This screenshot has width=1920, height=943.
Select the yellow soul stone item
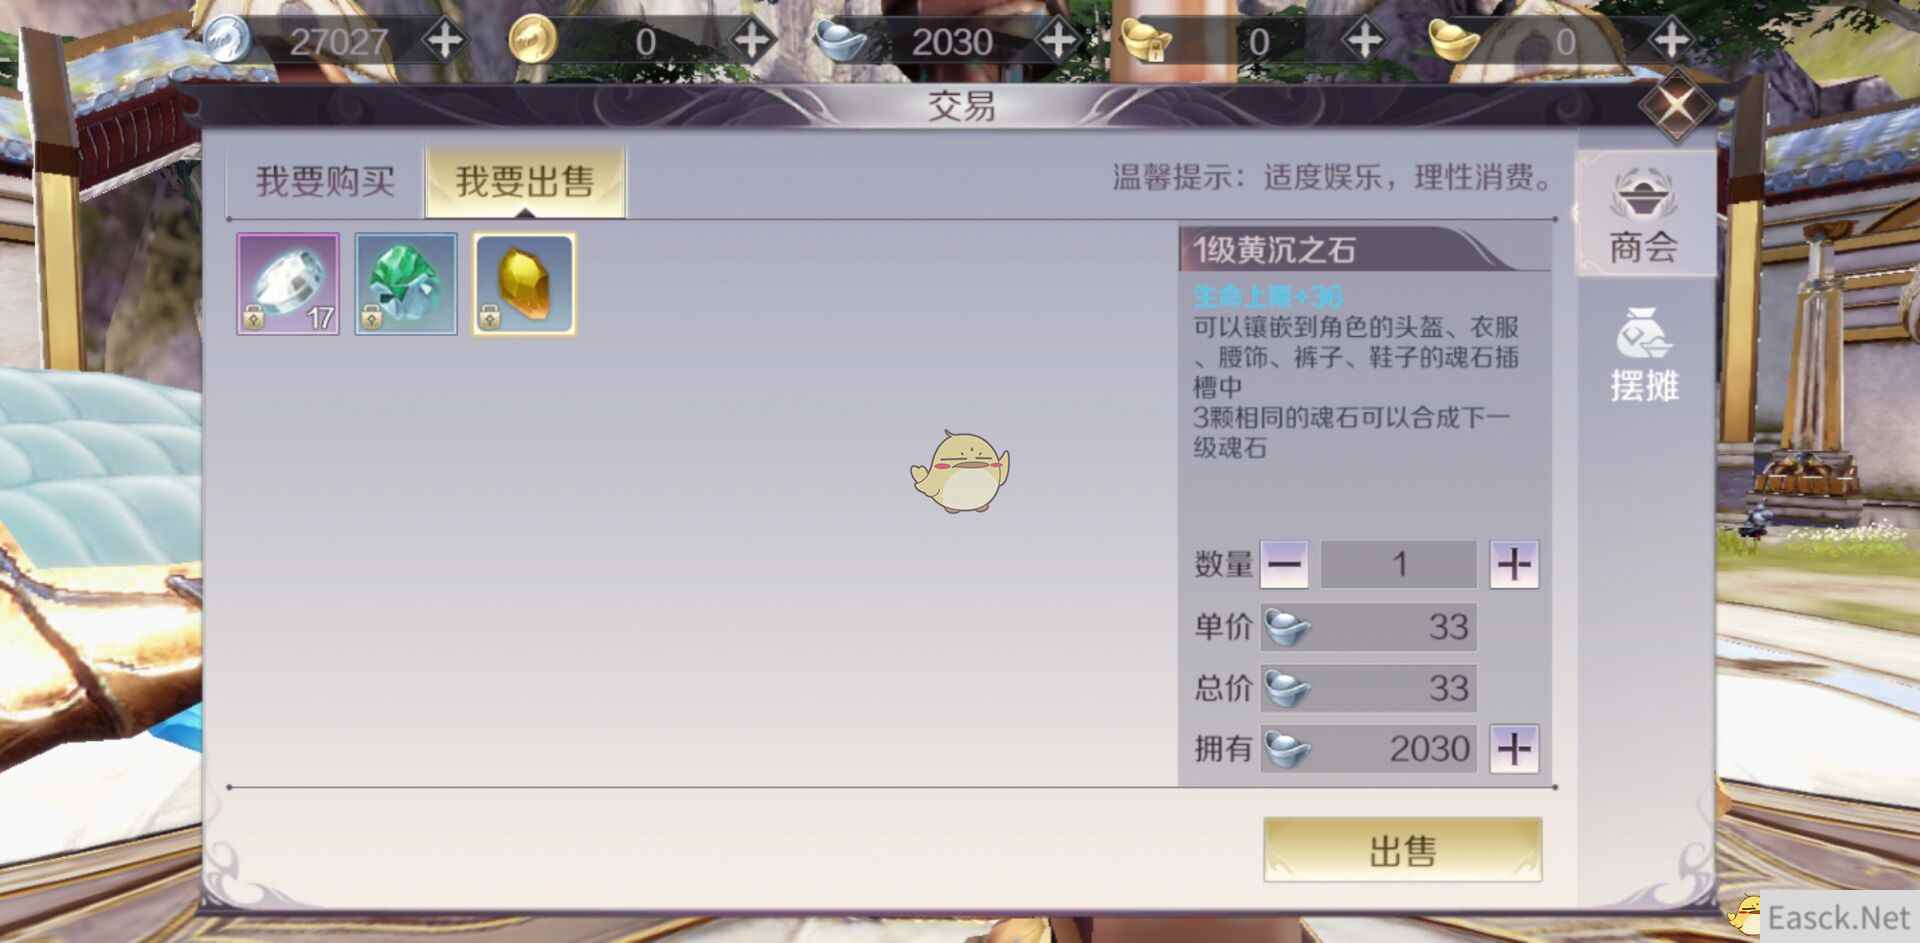coord(524,284)
